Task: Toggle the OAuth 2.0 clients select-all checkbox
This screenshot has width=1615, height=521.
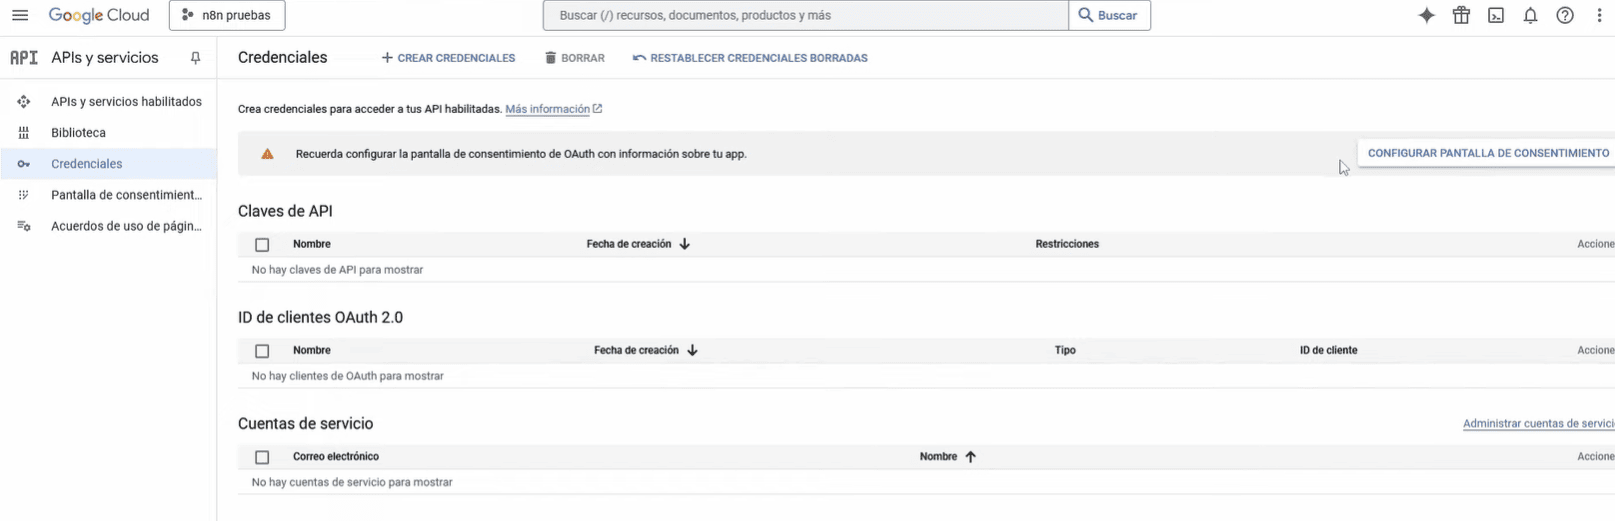Action: click(262, 351)
